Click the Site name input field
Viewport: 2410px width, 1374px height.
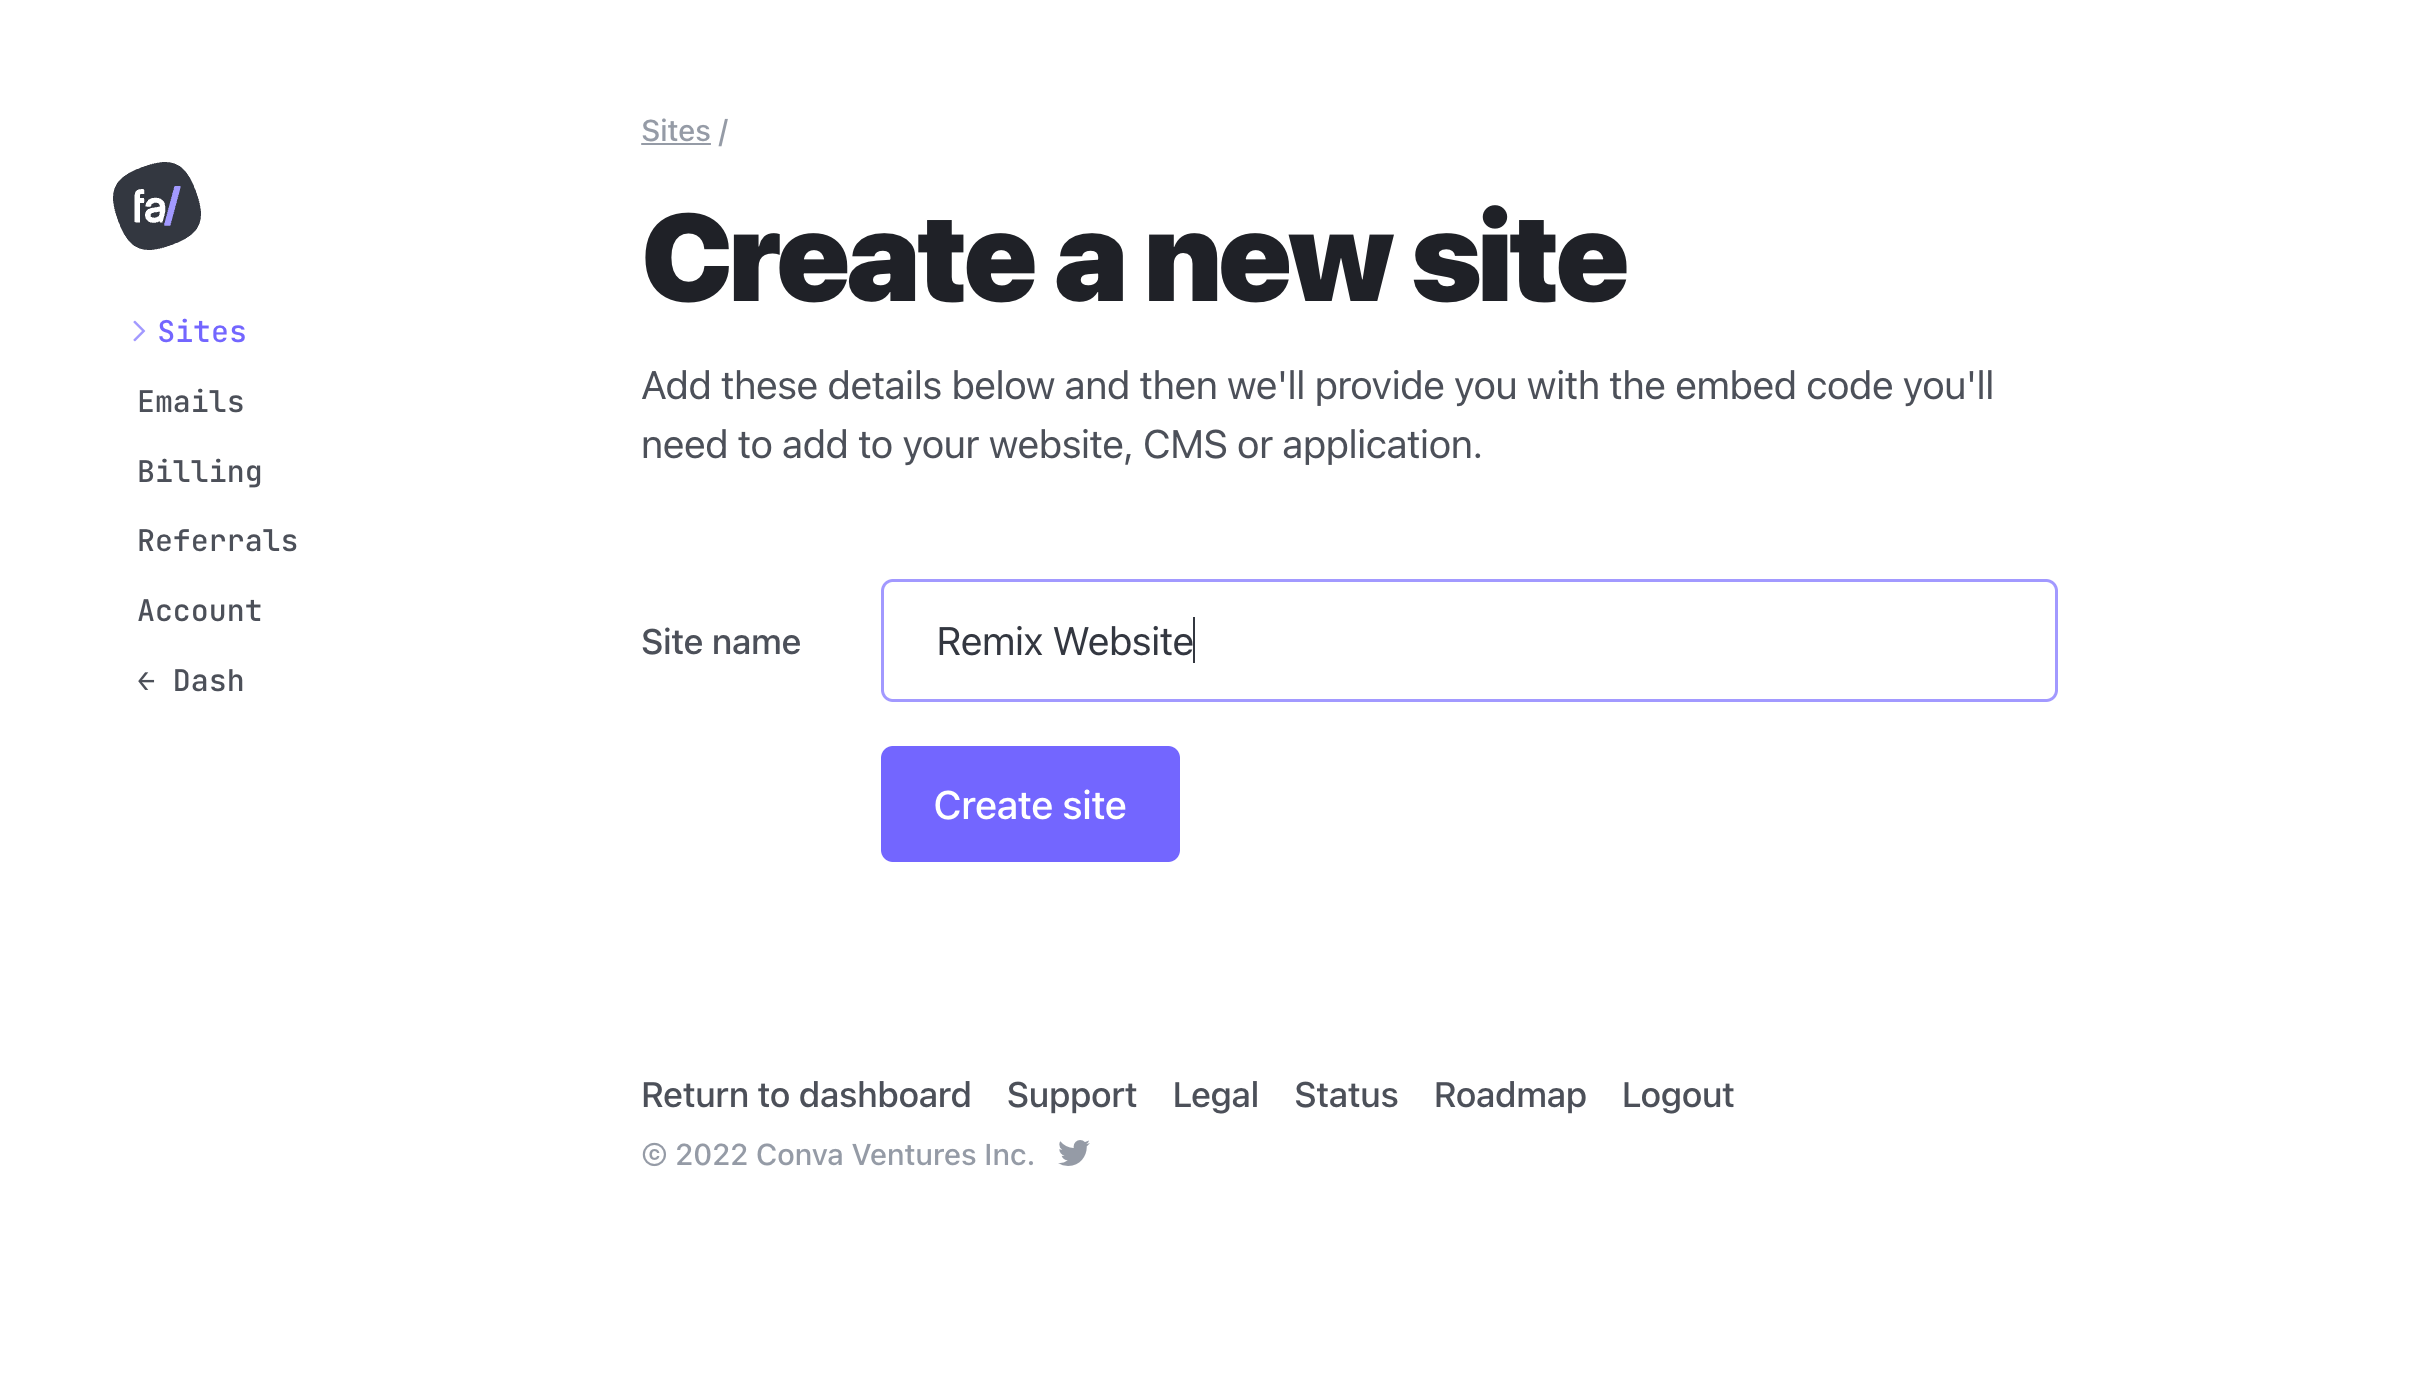[x=1468, y=641]
